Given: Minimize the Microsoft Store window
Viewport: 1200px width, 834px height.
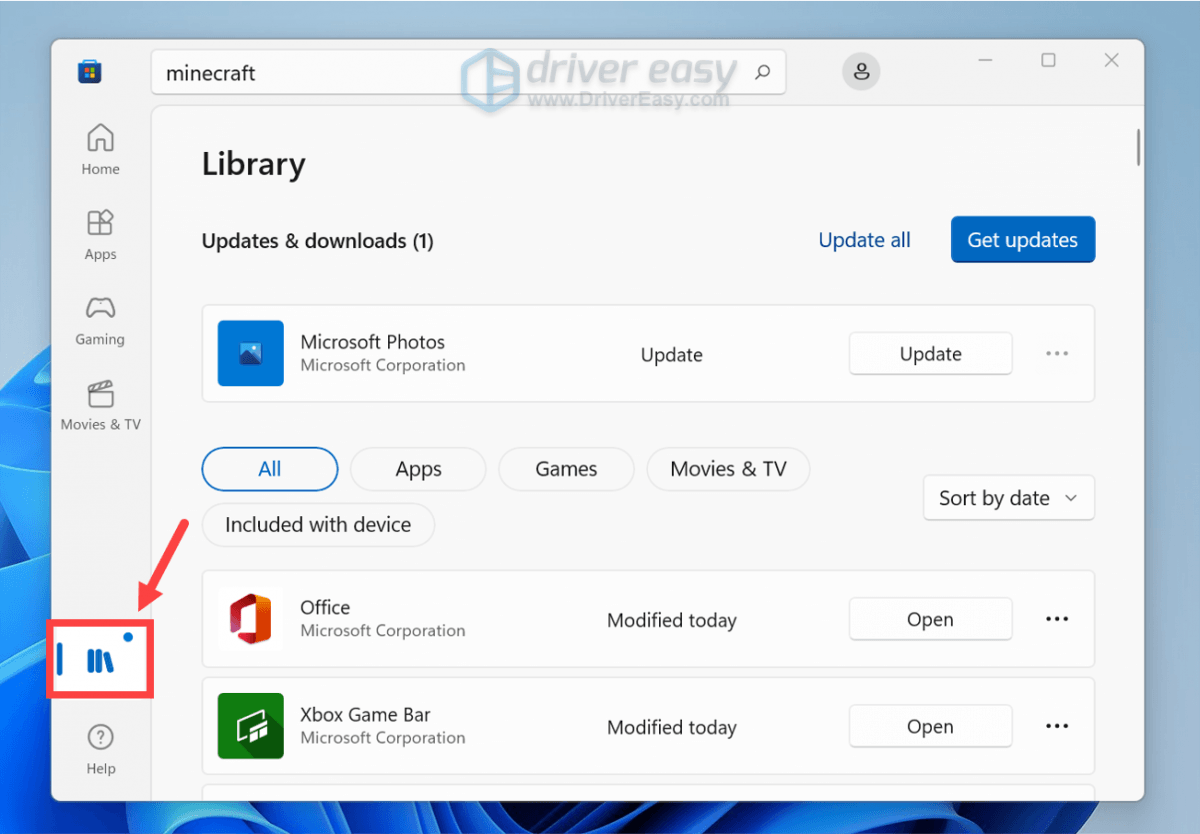Looking at the screenshot, I should point(985,60).
